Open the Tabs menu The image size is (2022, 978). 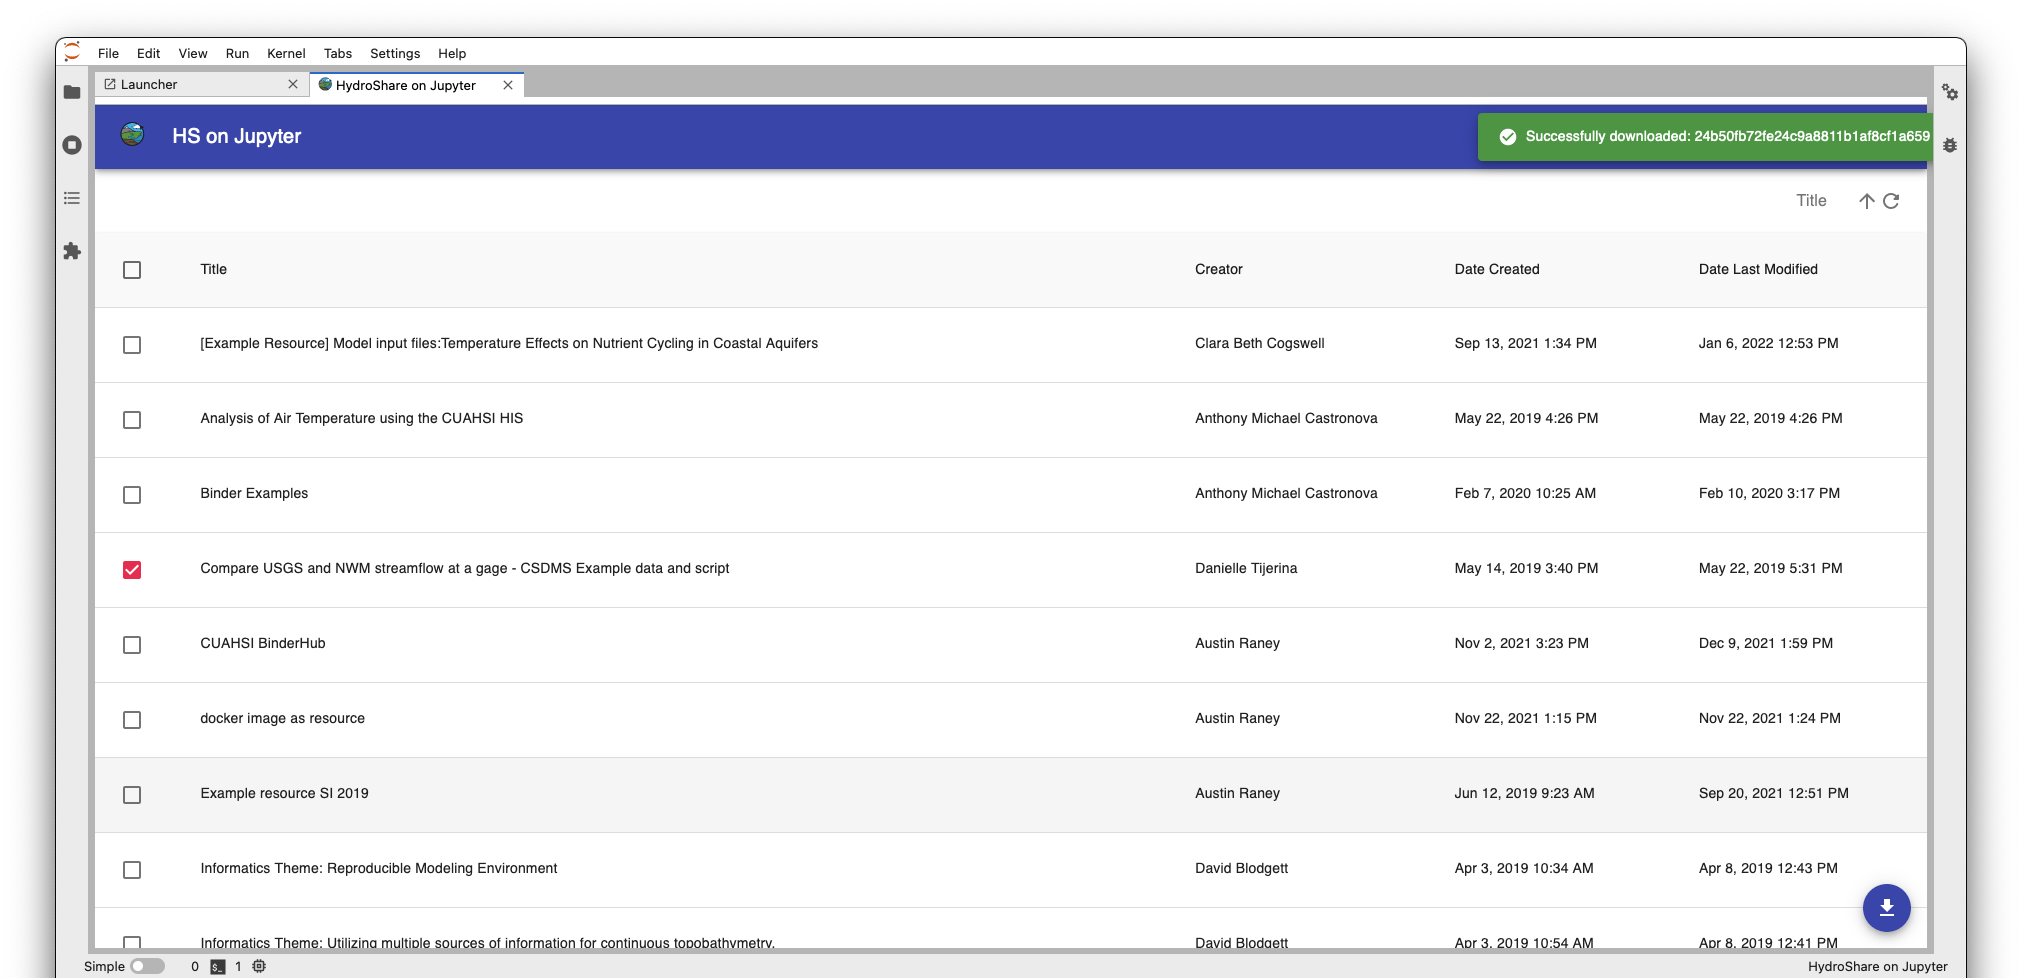338,53
